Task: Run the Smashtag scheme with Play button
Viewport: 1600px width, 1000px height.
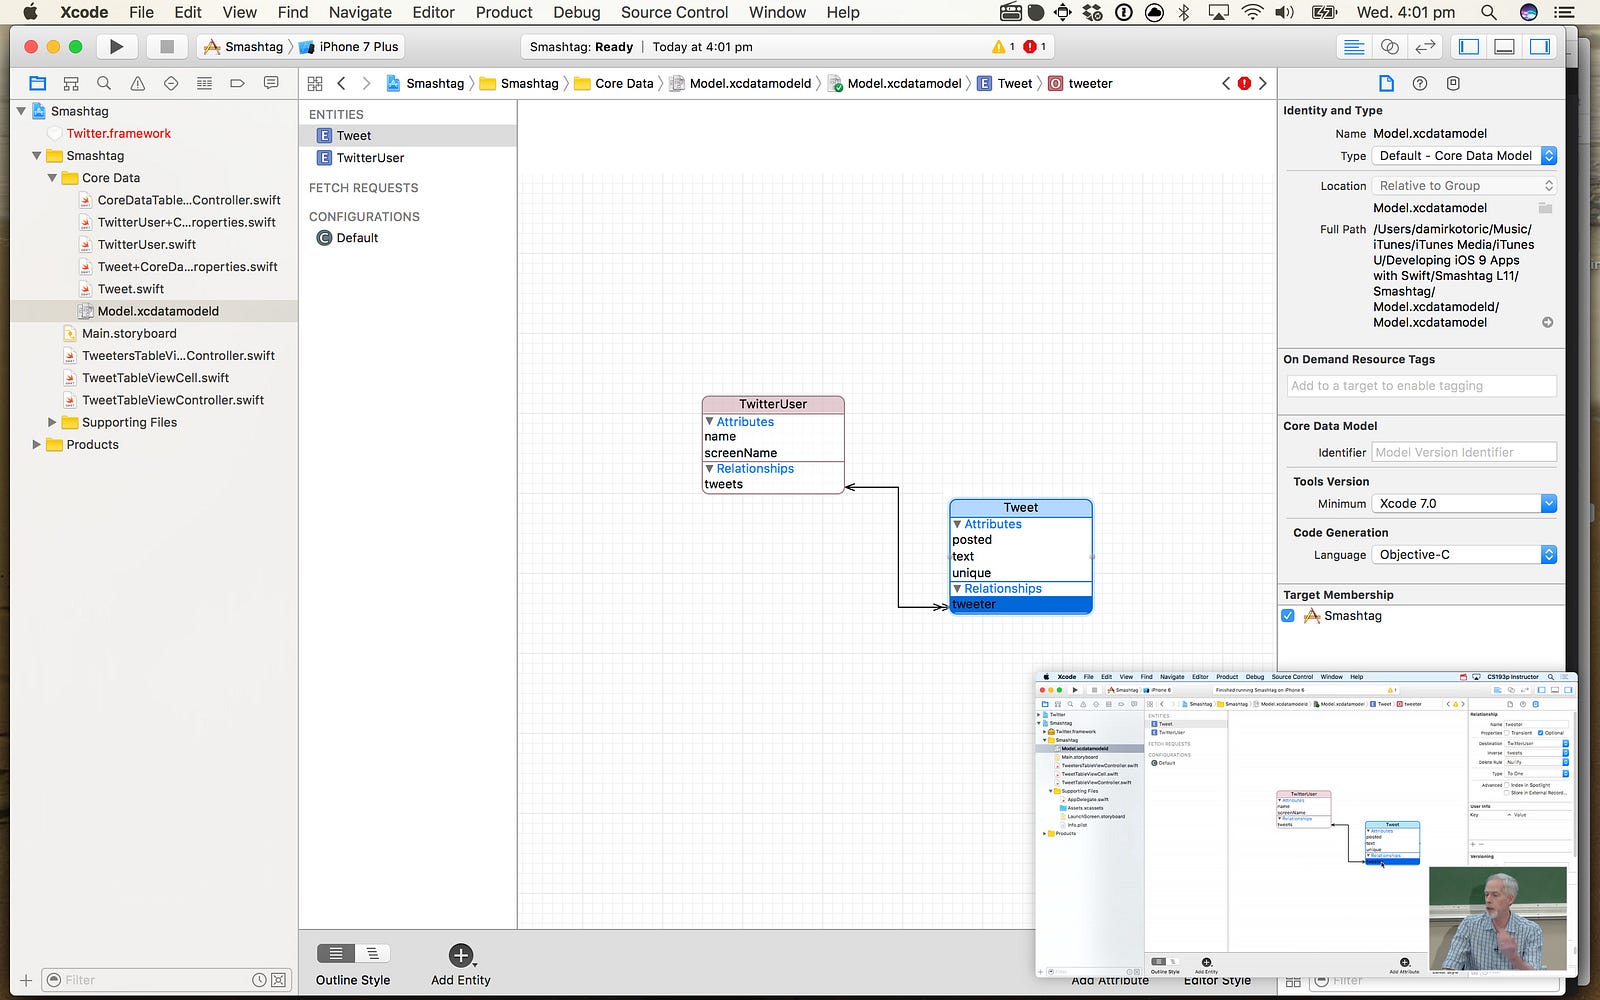Action: (x=116, y=47)
